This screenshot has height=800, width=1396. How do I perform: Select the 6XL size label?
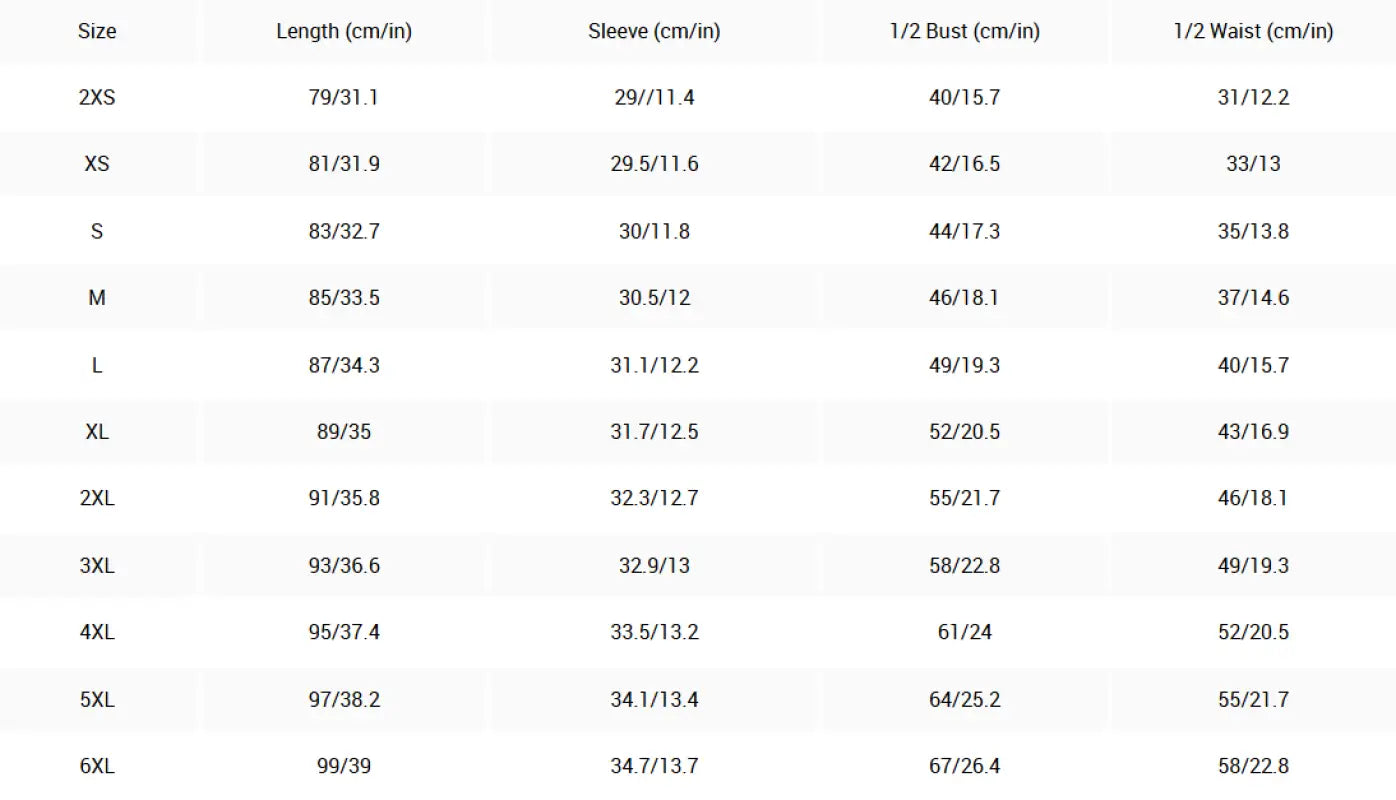point(97,766)
